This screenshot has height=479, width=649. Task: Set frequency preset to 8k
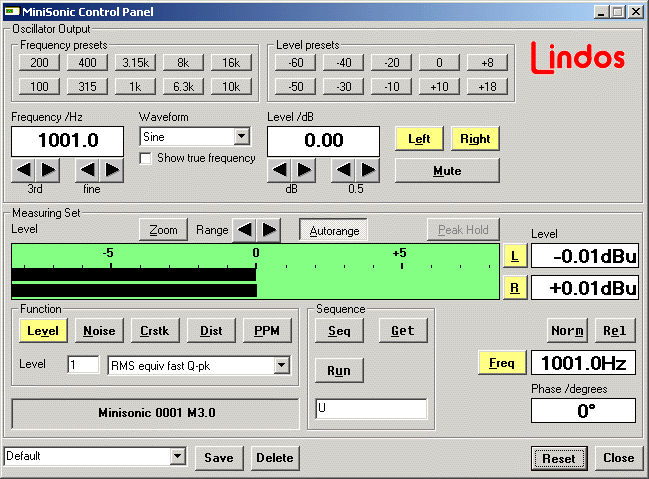point(183,63)
